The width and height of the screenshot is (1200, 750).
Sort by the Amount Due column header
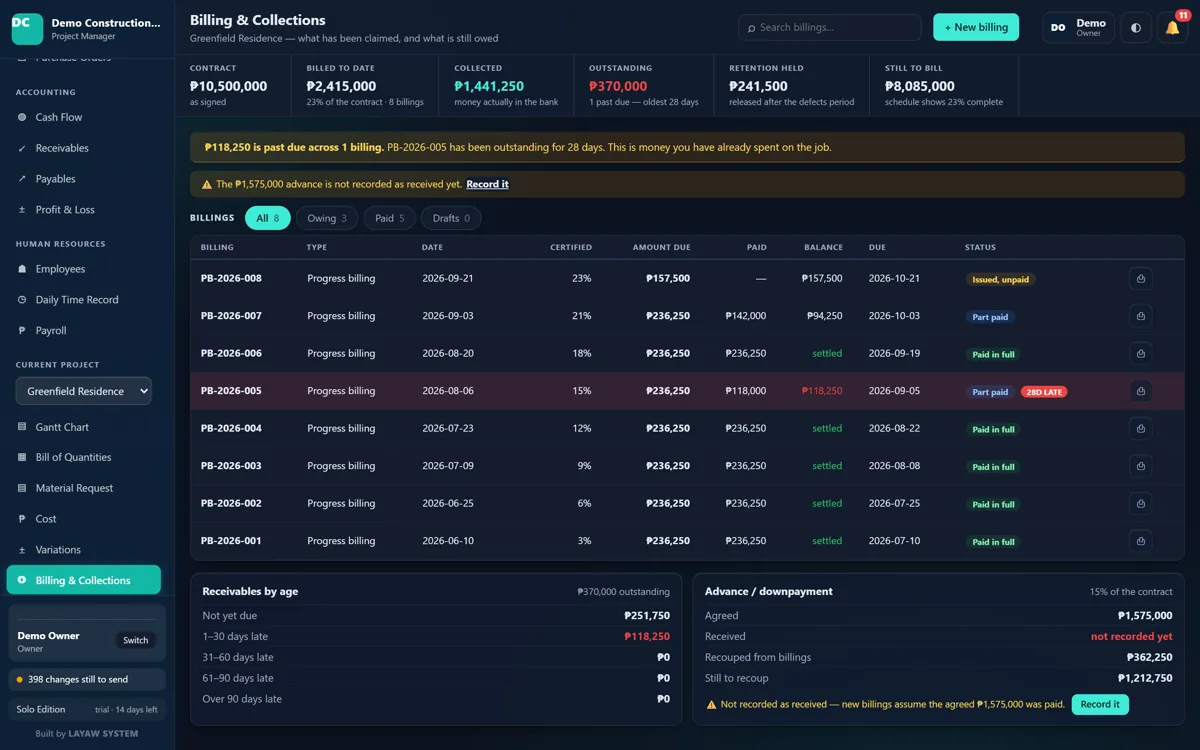(661, 247)
